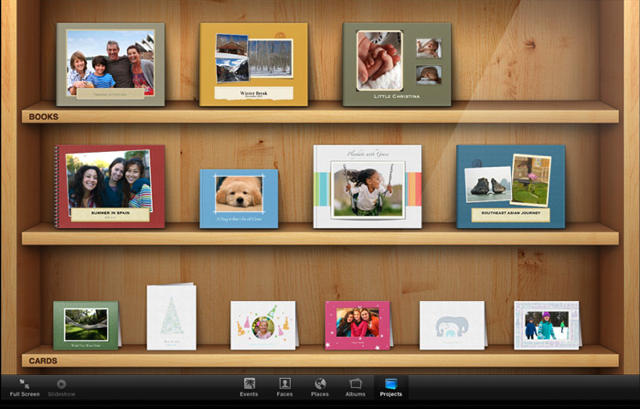The height and width of the screenshot is (409, 640).
Task: Select the Projects tab
Action: (391, 388)
